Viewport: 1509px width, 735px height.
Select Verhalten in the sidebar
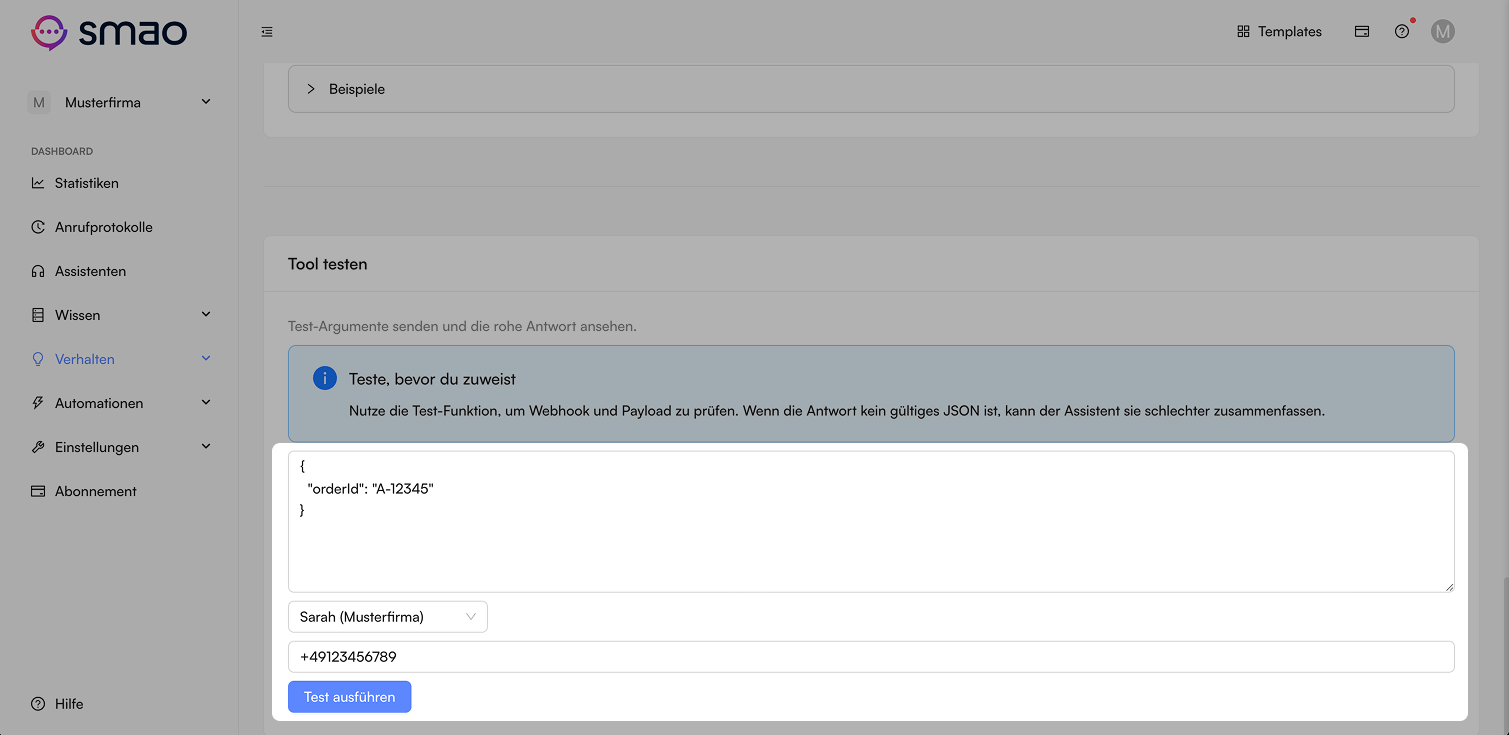[x=85, y=359]
